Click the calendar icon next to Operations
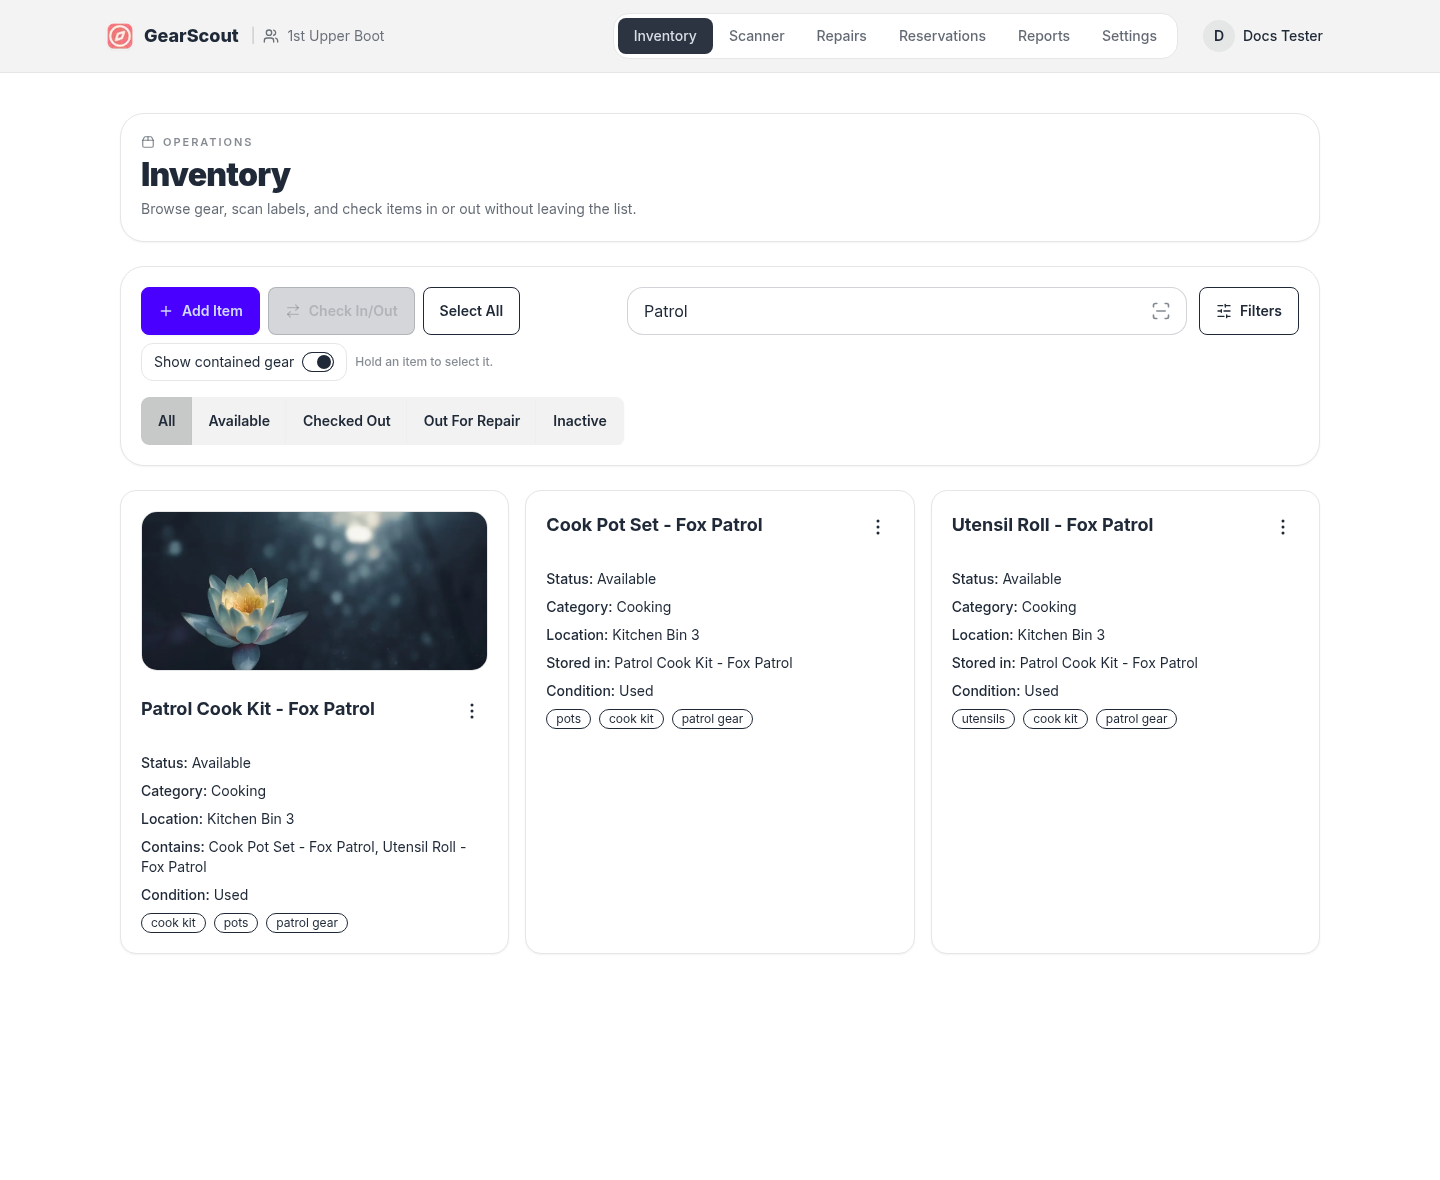Image resolution: width=1440 pixels, height=1180 pixels. (x=148, y=142)
